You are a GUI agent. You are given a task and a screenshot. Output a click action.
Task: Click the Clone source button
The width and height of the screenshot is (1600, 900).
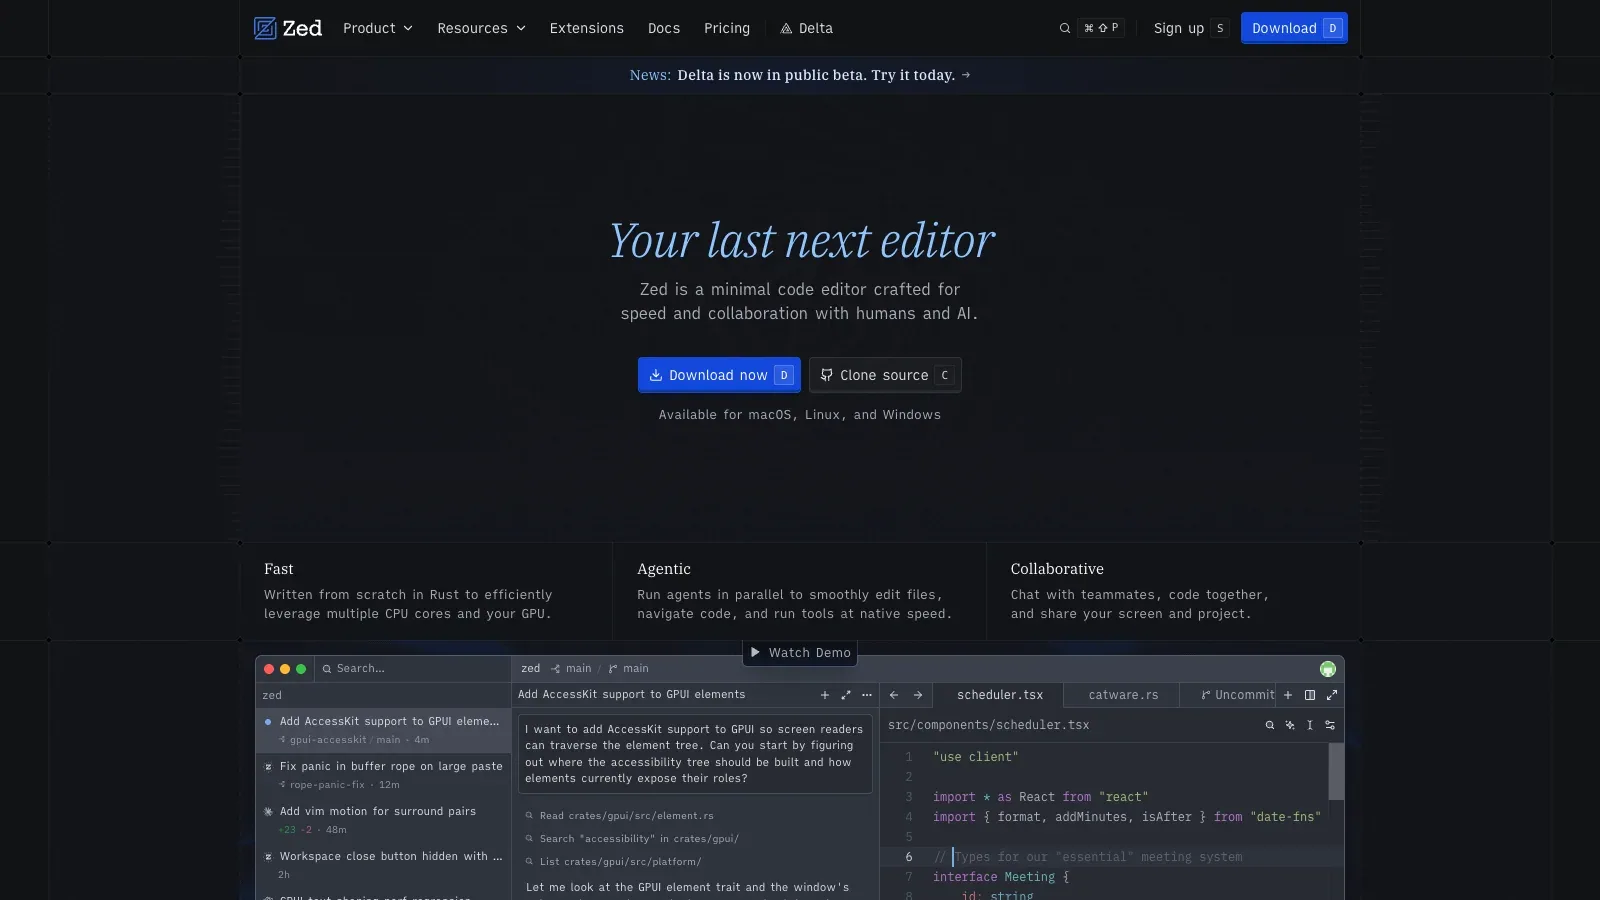[x=885, y=375]
